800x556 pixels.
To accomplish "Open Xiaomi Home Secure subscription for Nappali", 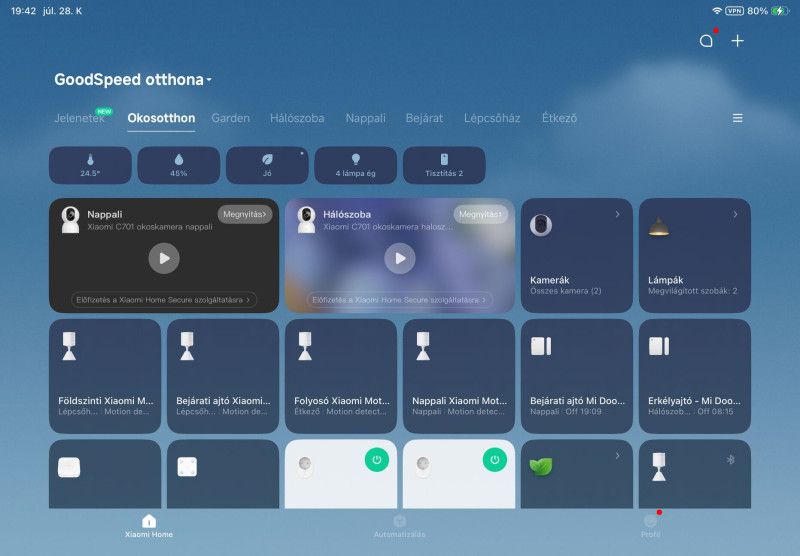I will click(164, 300).
